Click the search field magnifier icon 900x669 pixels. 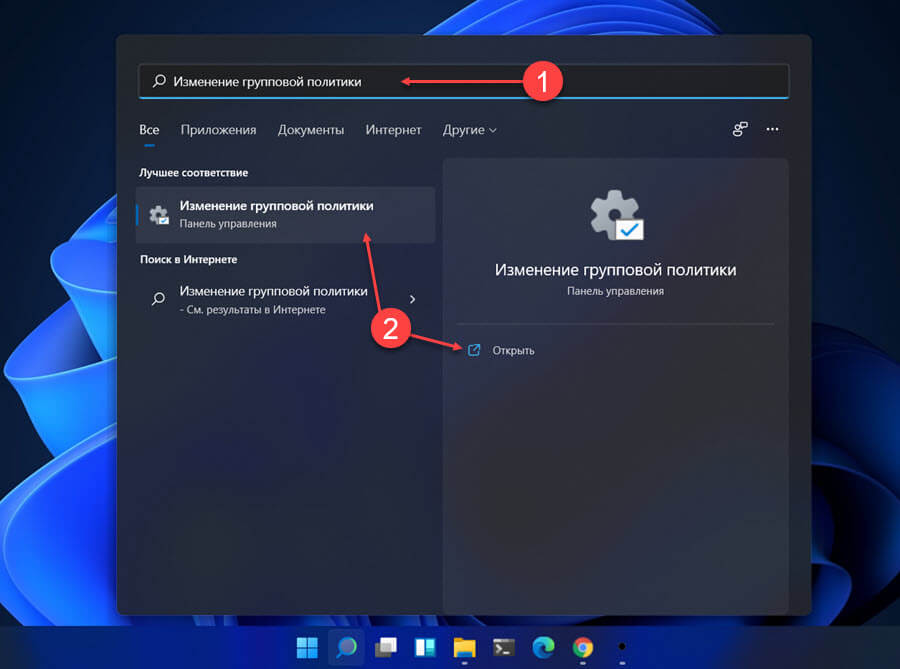160,81
